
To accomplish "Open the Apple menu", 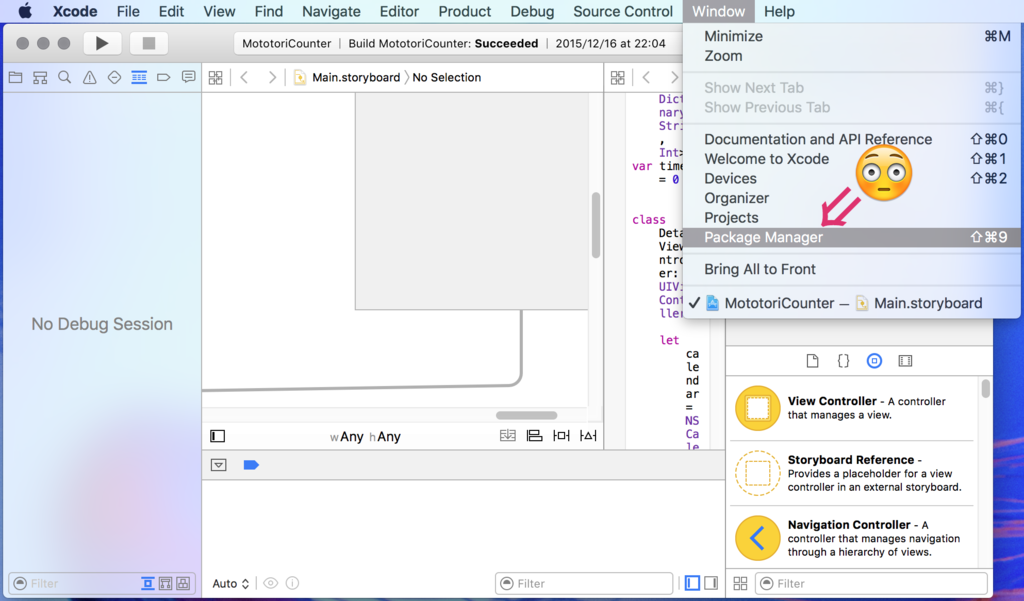I will (x=25, y=11).
